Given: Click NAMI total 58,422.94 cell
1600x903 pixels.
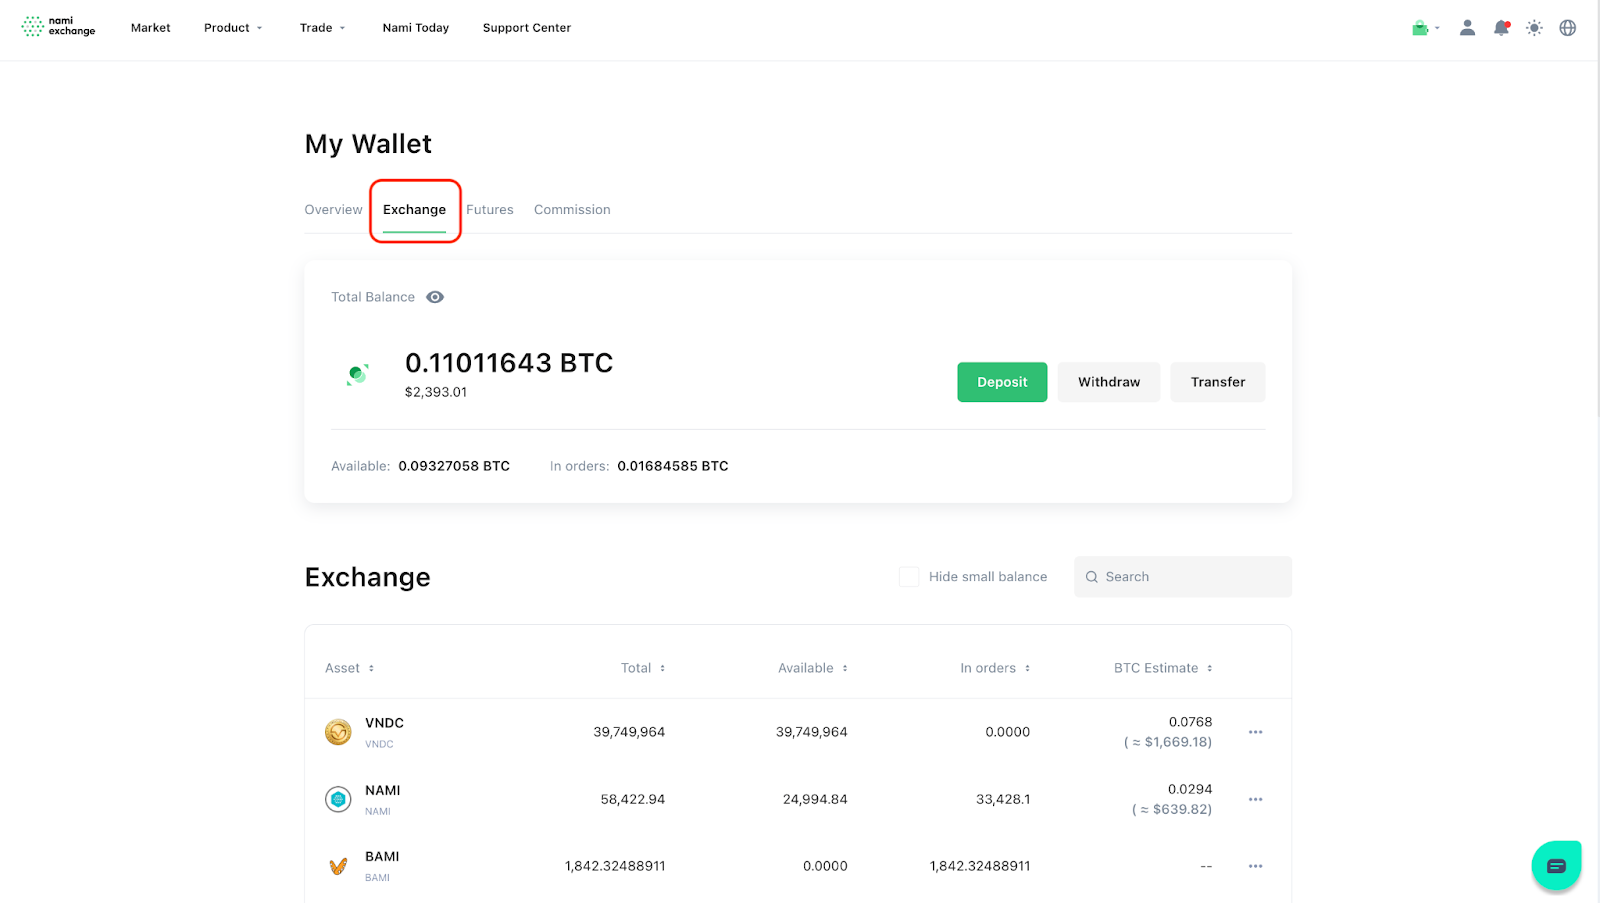Looking at the screenshot, I should point(633,799).
